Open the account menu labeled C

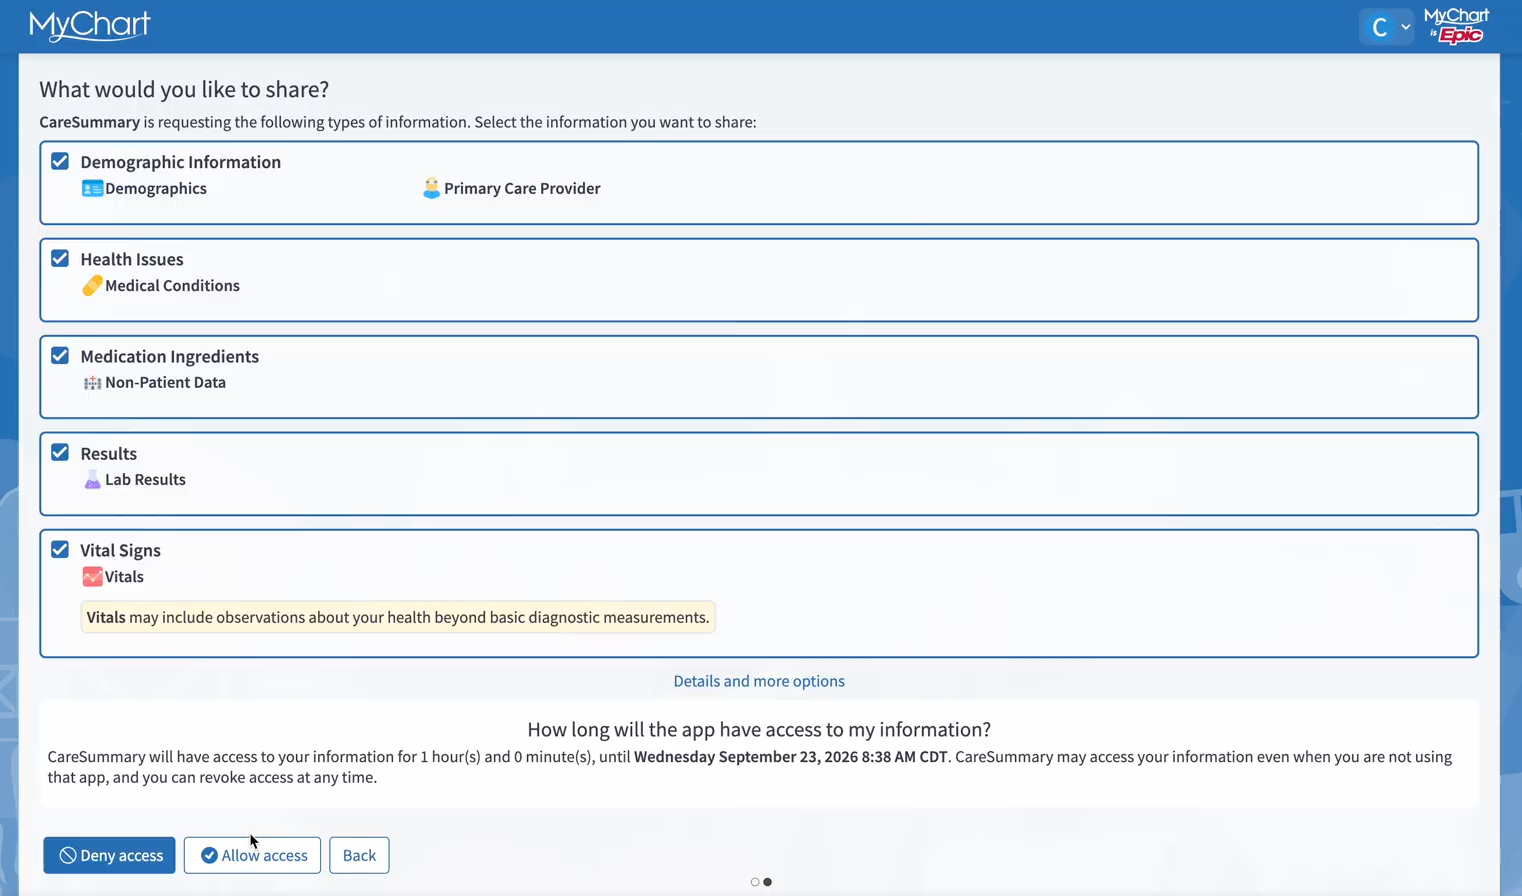point(1387,27)
